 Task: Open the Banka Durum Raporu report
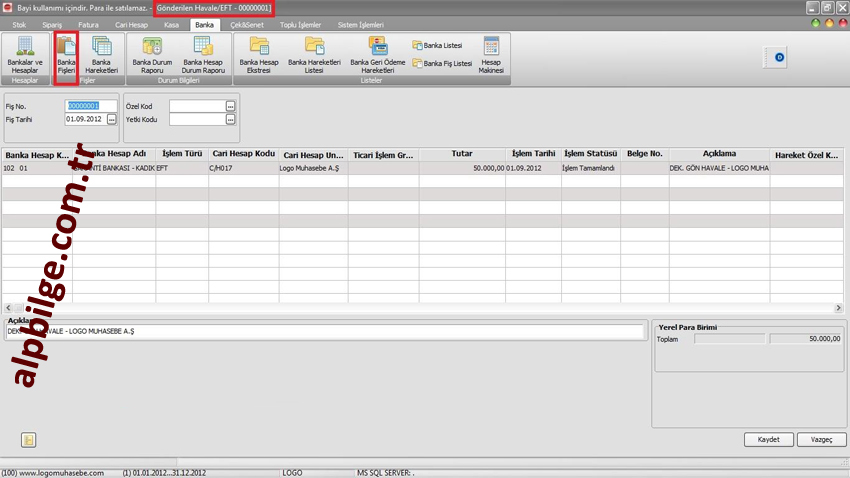click(x=152, y=54)
